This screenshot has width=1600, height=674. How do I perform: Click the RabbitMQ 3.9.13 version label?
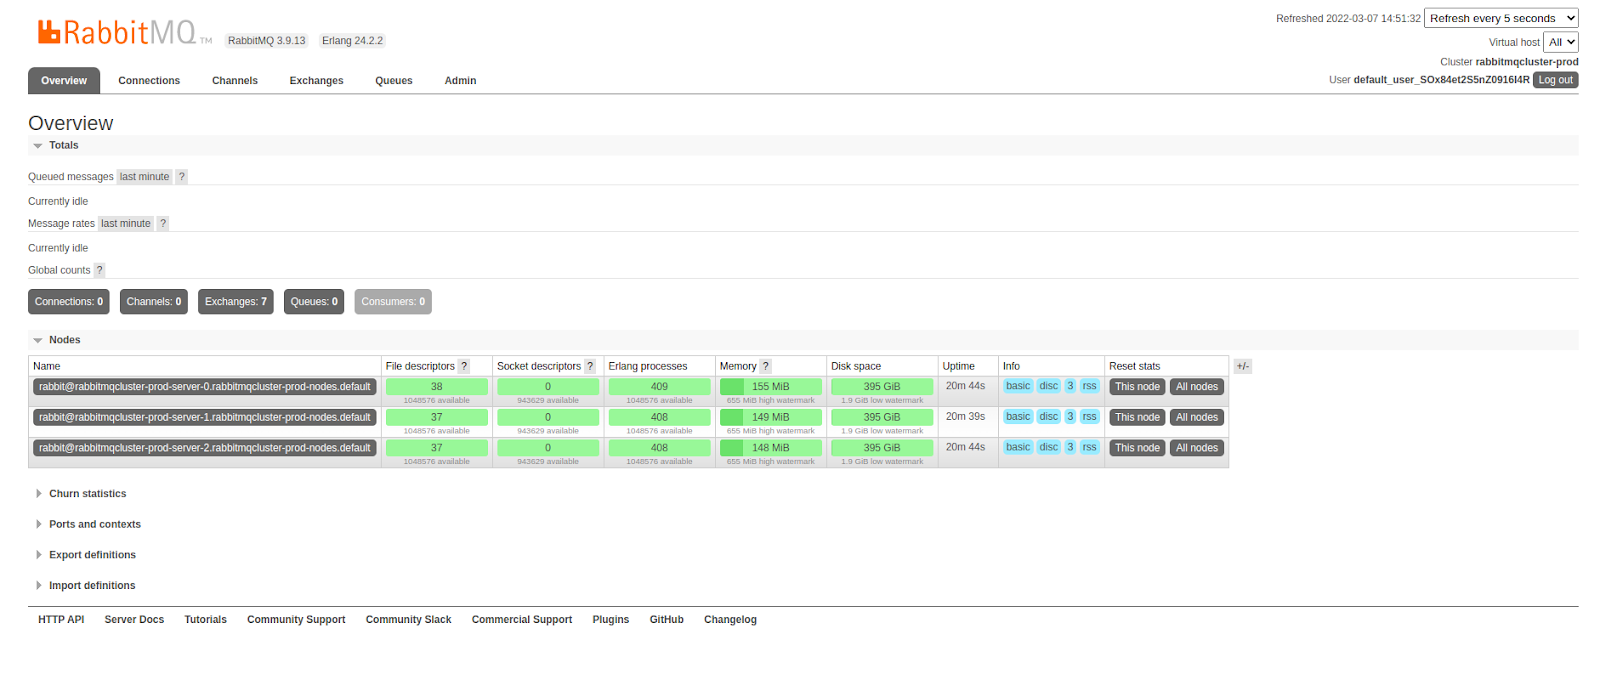(x=267, y=41)
